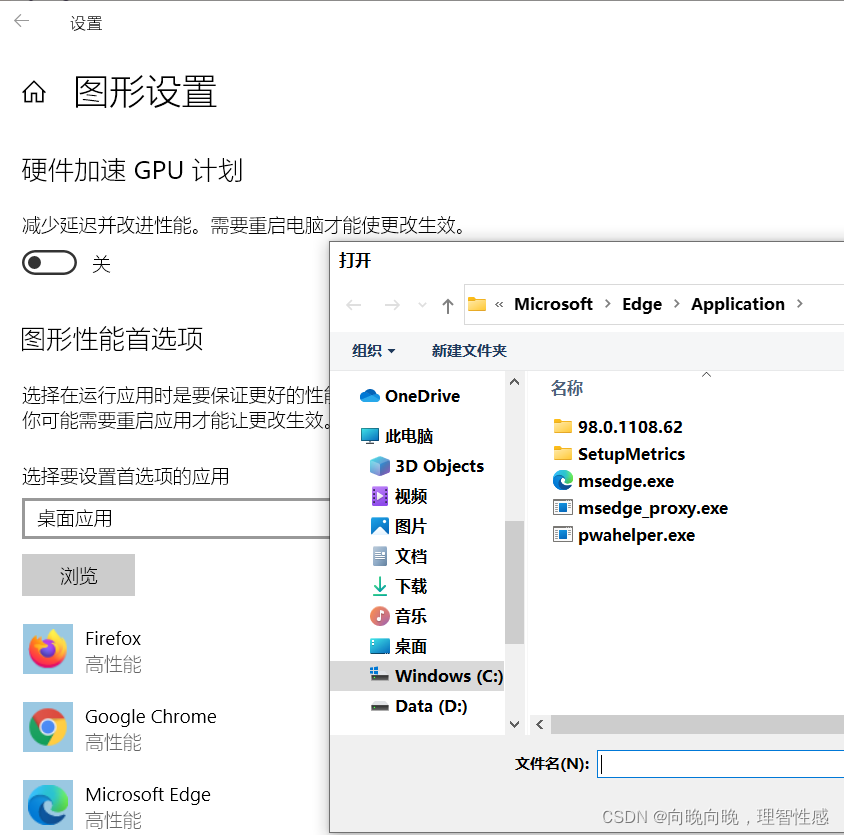Select OneDrive in the navigation pane
Screen dimensions: 844x835
pyautogui.click(x=410, y=396)
